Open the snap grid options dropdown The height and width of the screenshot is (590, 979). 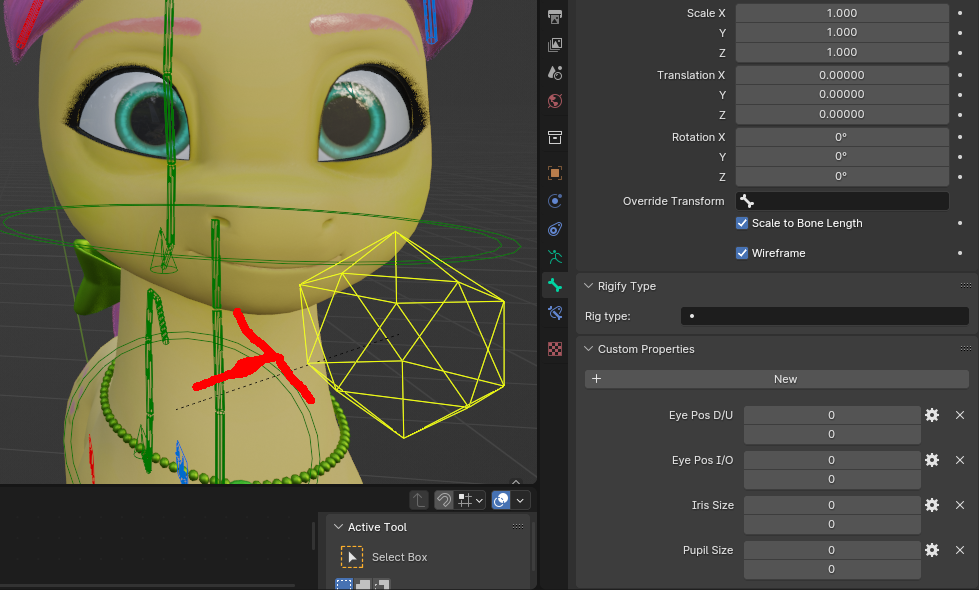(470, 500)
